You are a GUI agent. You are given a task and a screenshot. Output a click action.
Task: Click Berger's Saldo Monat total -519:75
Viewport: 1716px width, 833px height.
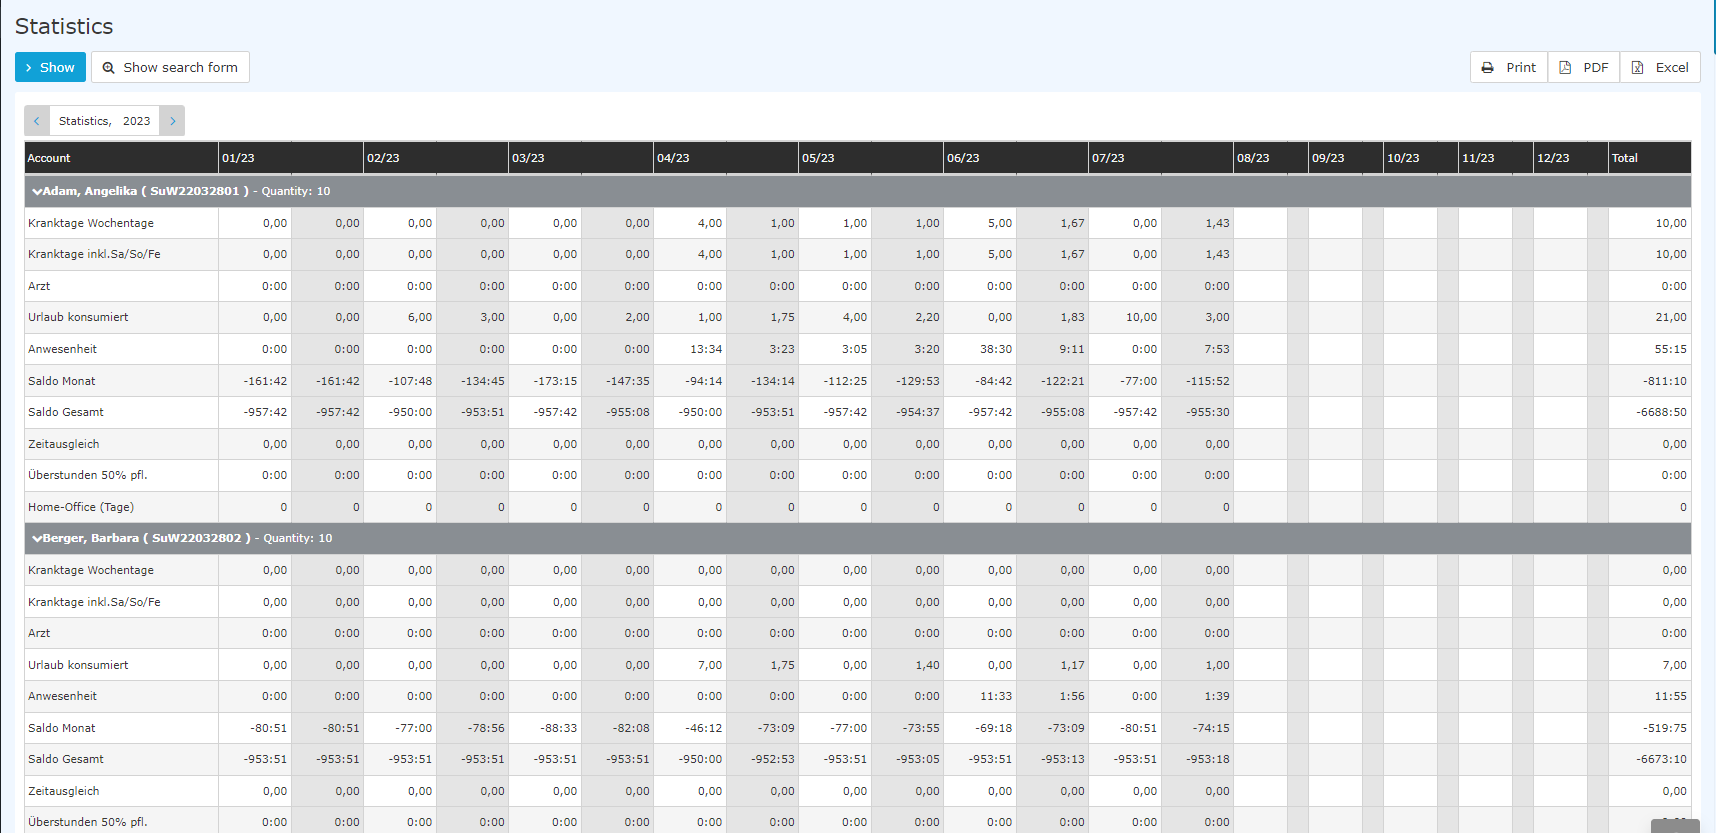[1664, 728]
